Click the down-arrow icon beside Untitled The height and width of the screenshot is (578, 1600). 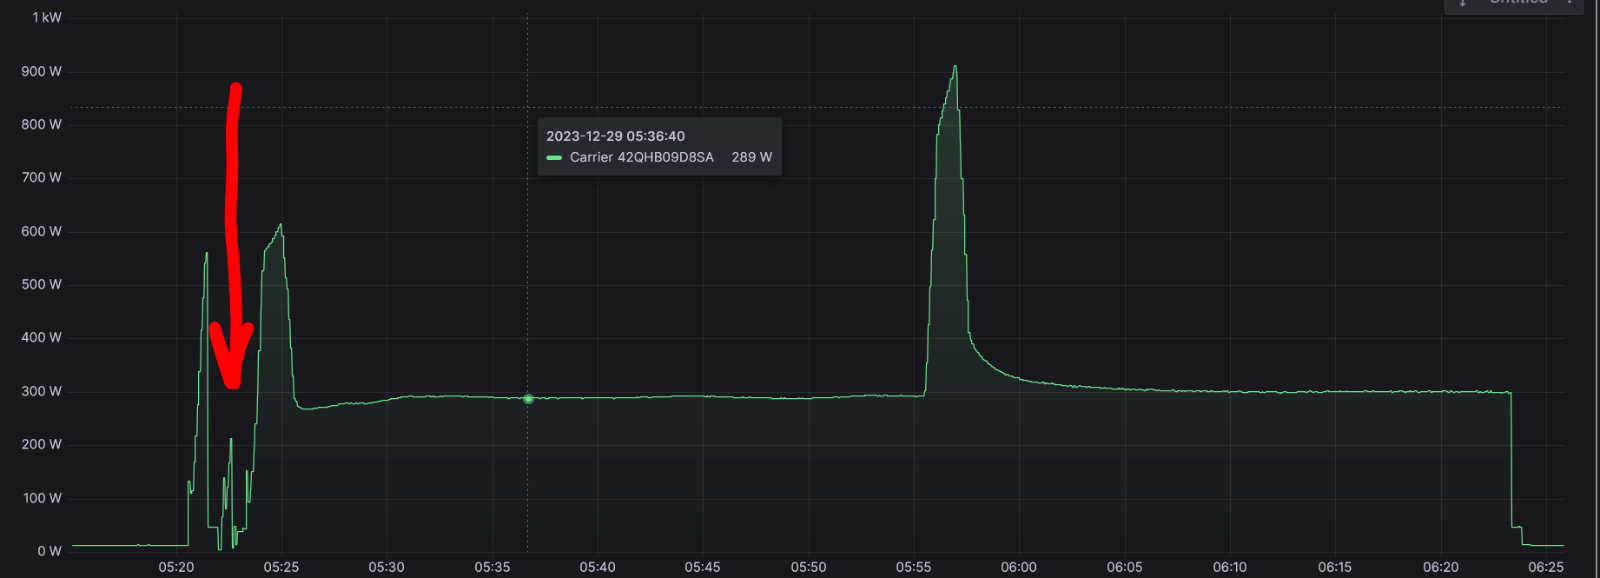[1463, 3]
